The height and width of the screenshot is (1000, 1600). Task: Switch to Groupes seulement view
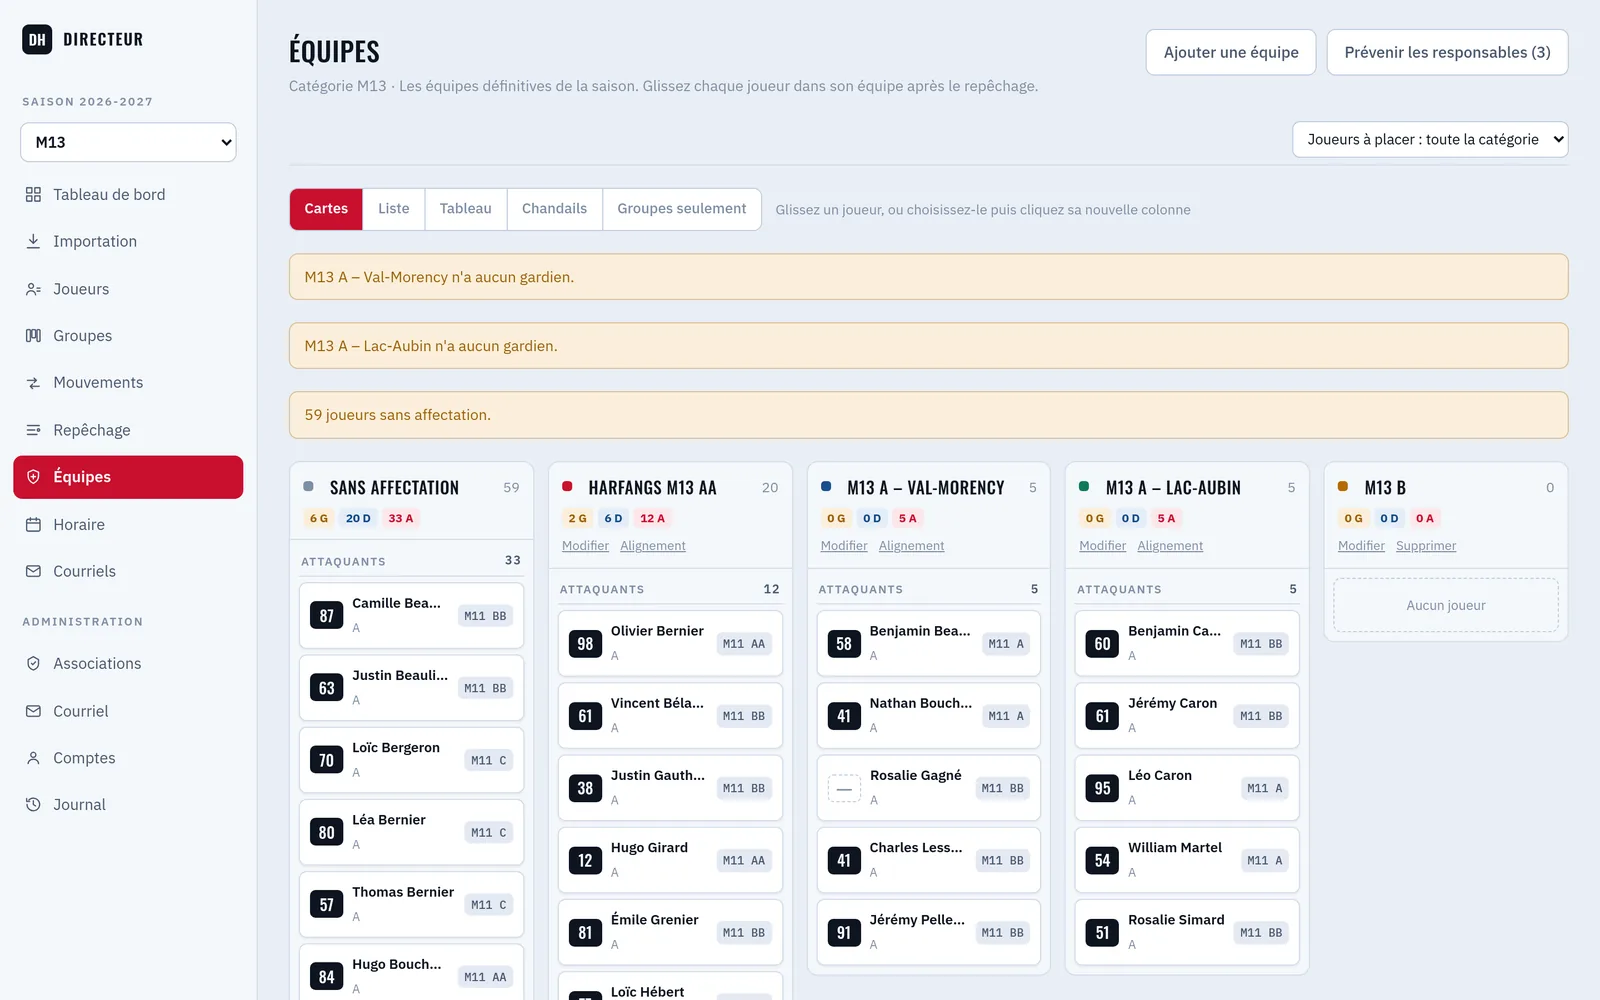[x=682, y=209]
